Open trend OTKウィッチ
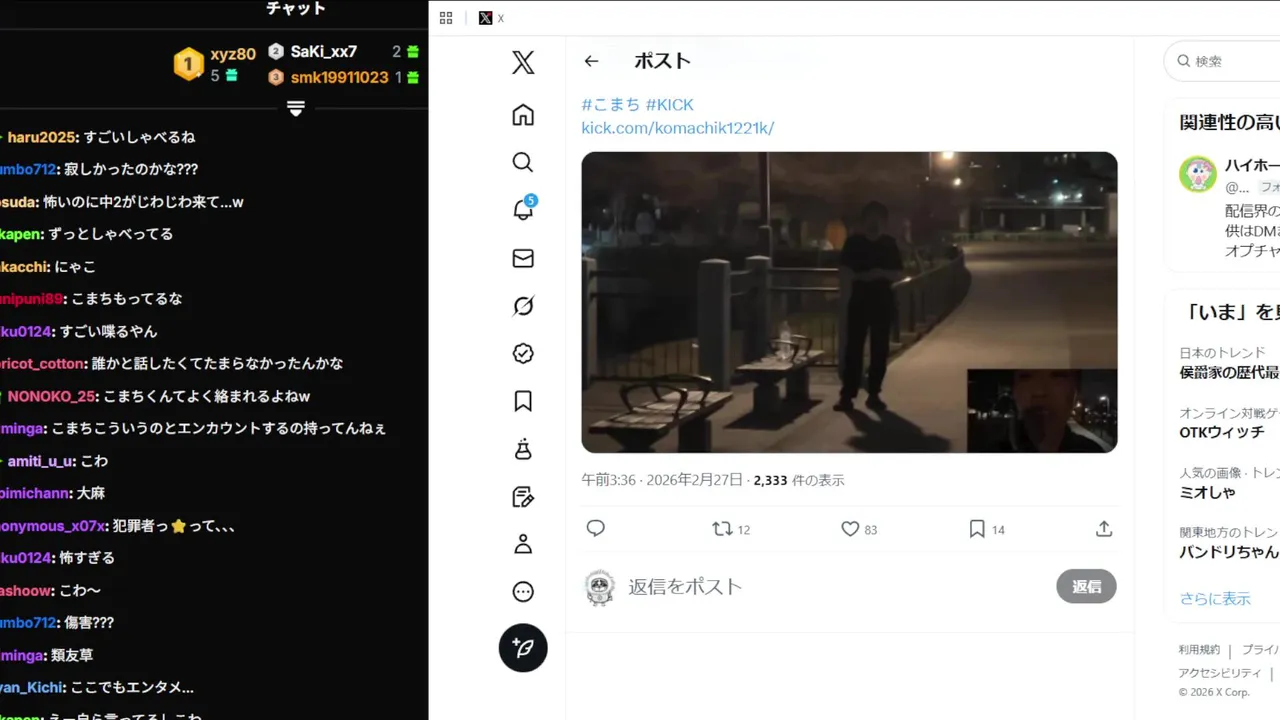The image size is (1280, 720). [1222, 432]
